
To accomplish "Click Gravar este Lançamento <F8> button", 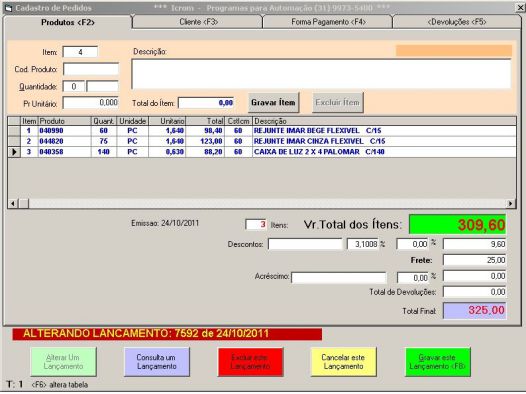I will pyautogui.click(x=437, y=362).
